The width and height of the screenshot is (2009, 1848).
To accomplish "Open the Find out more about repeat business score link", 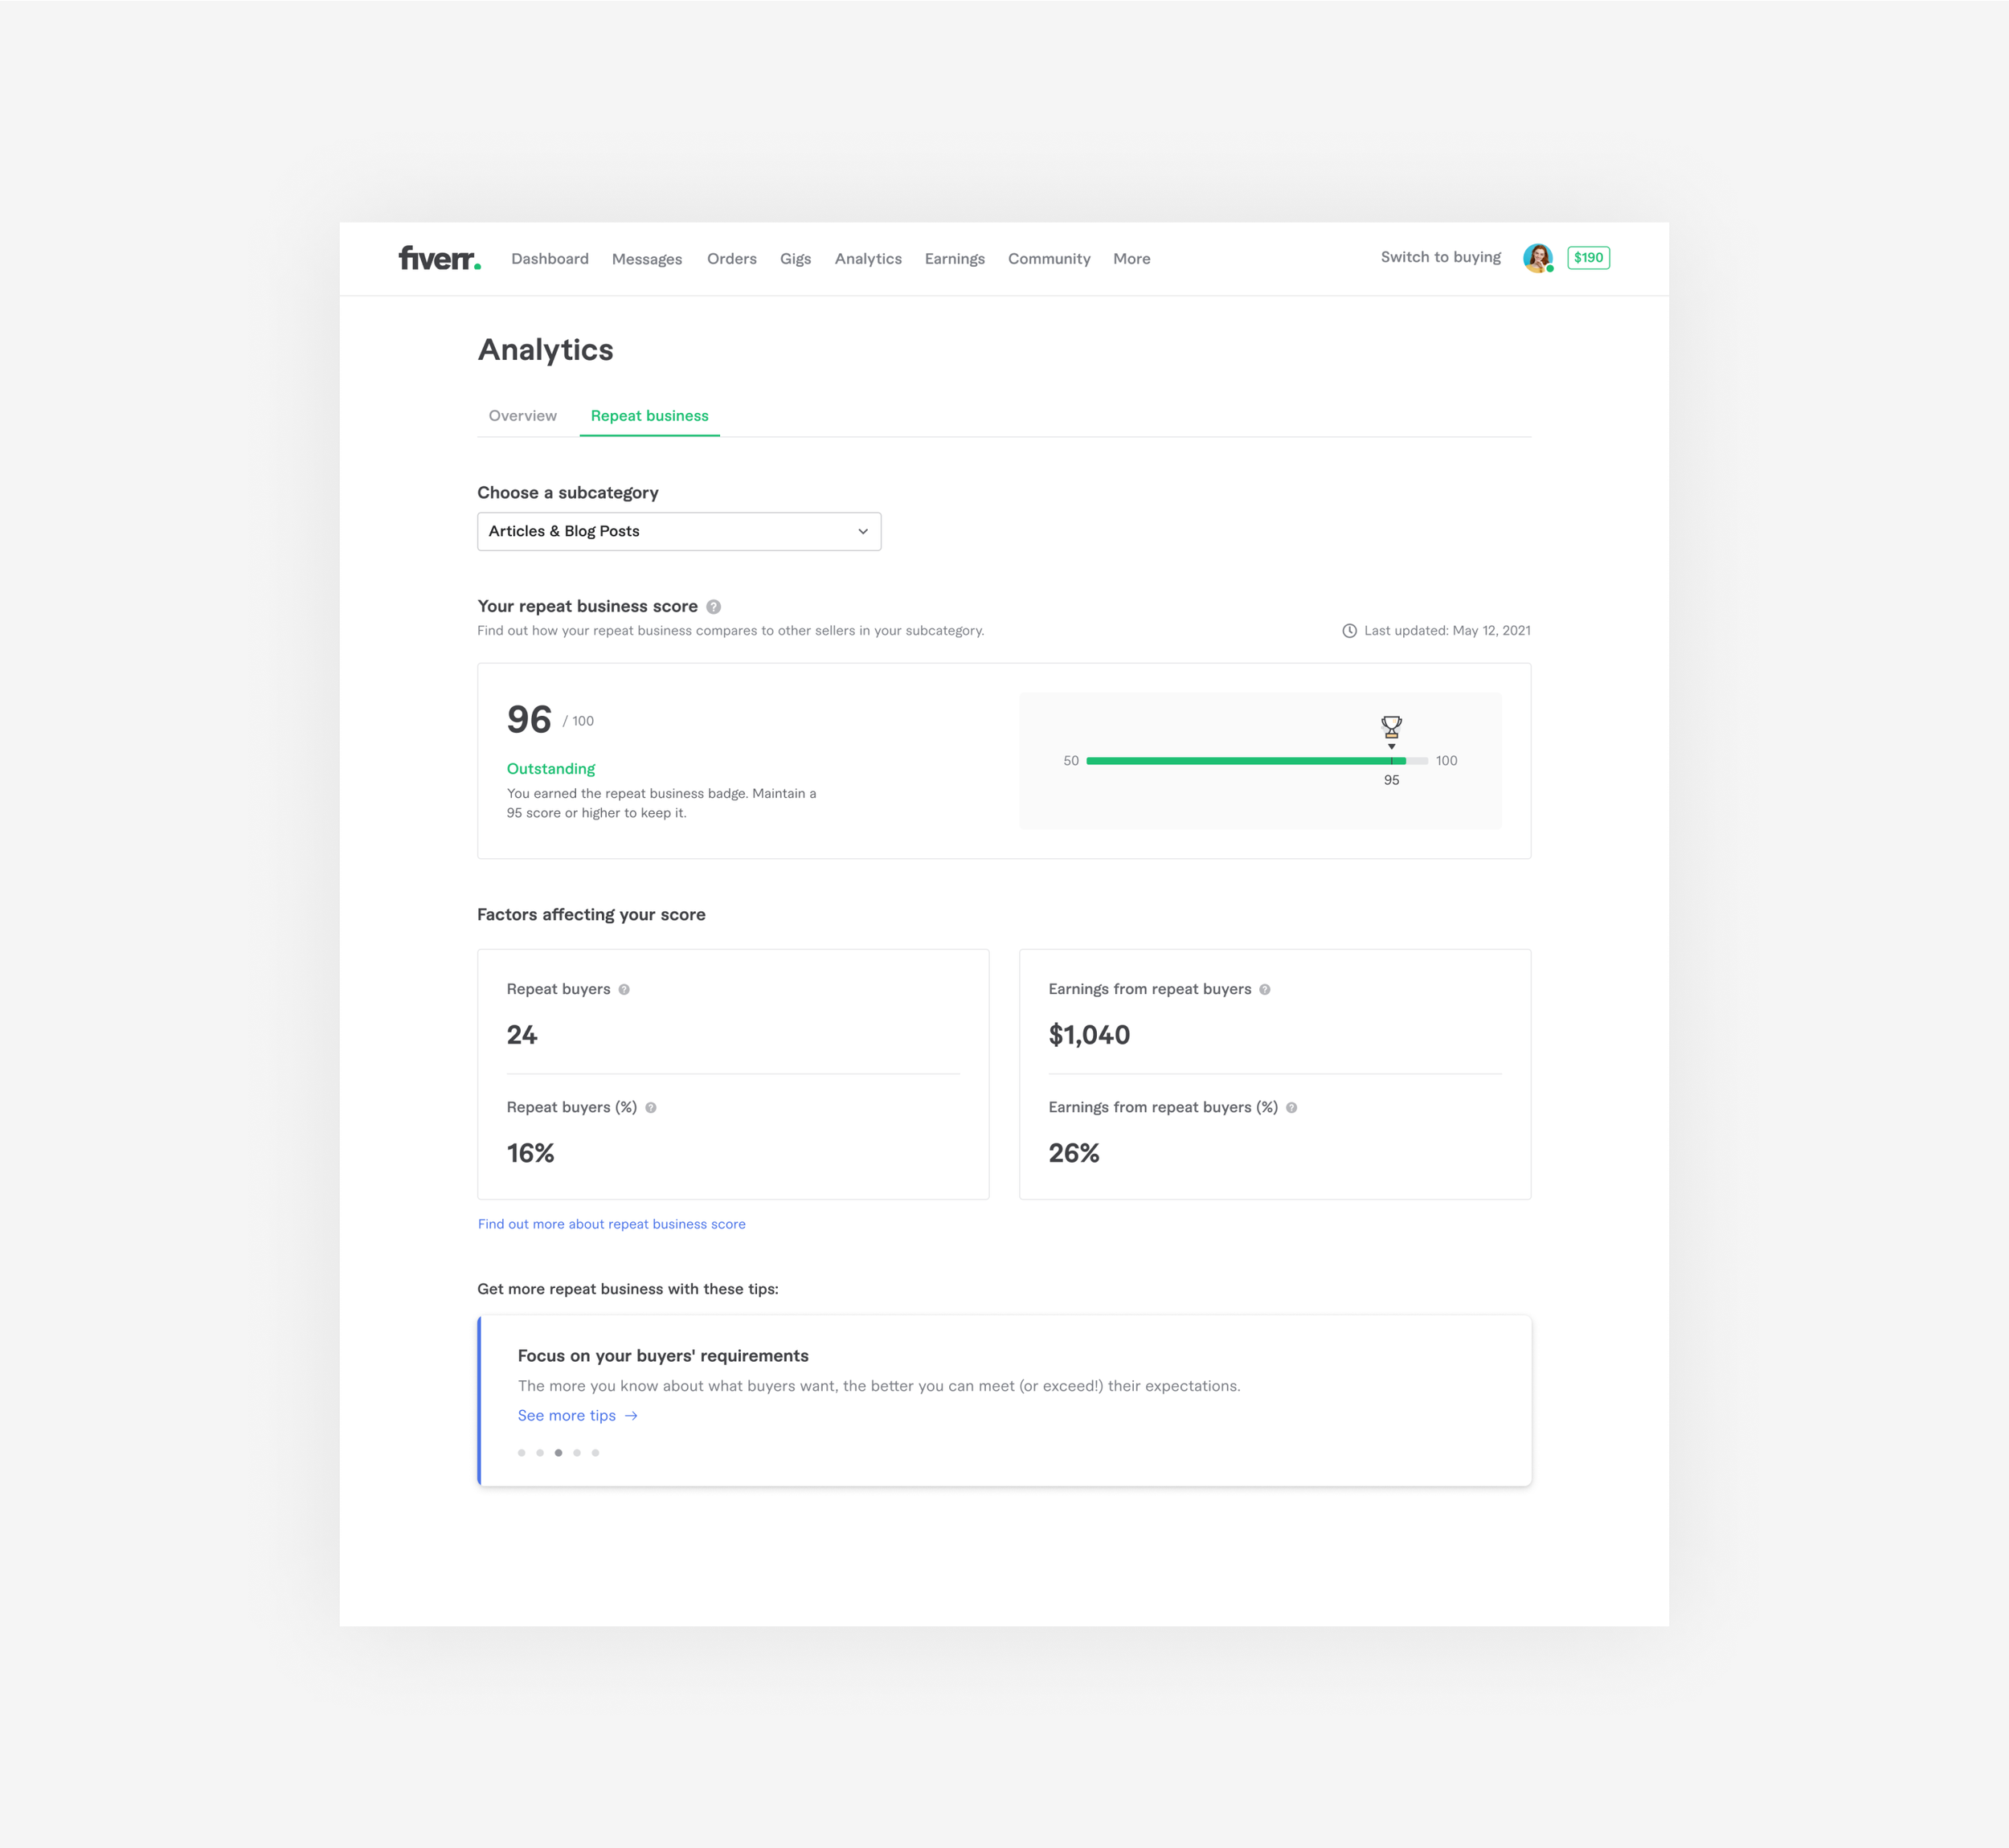I will click(611, 1224).
